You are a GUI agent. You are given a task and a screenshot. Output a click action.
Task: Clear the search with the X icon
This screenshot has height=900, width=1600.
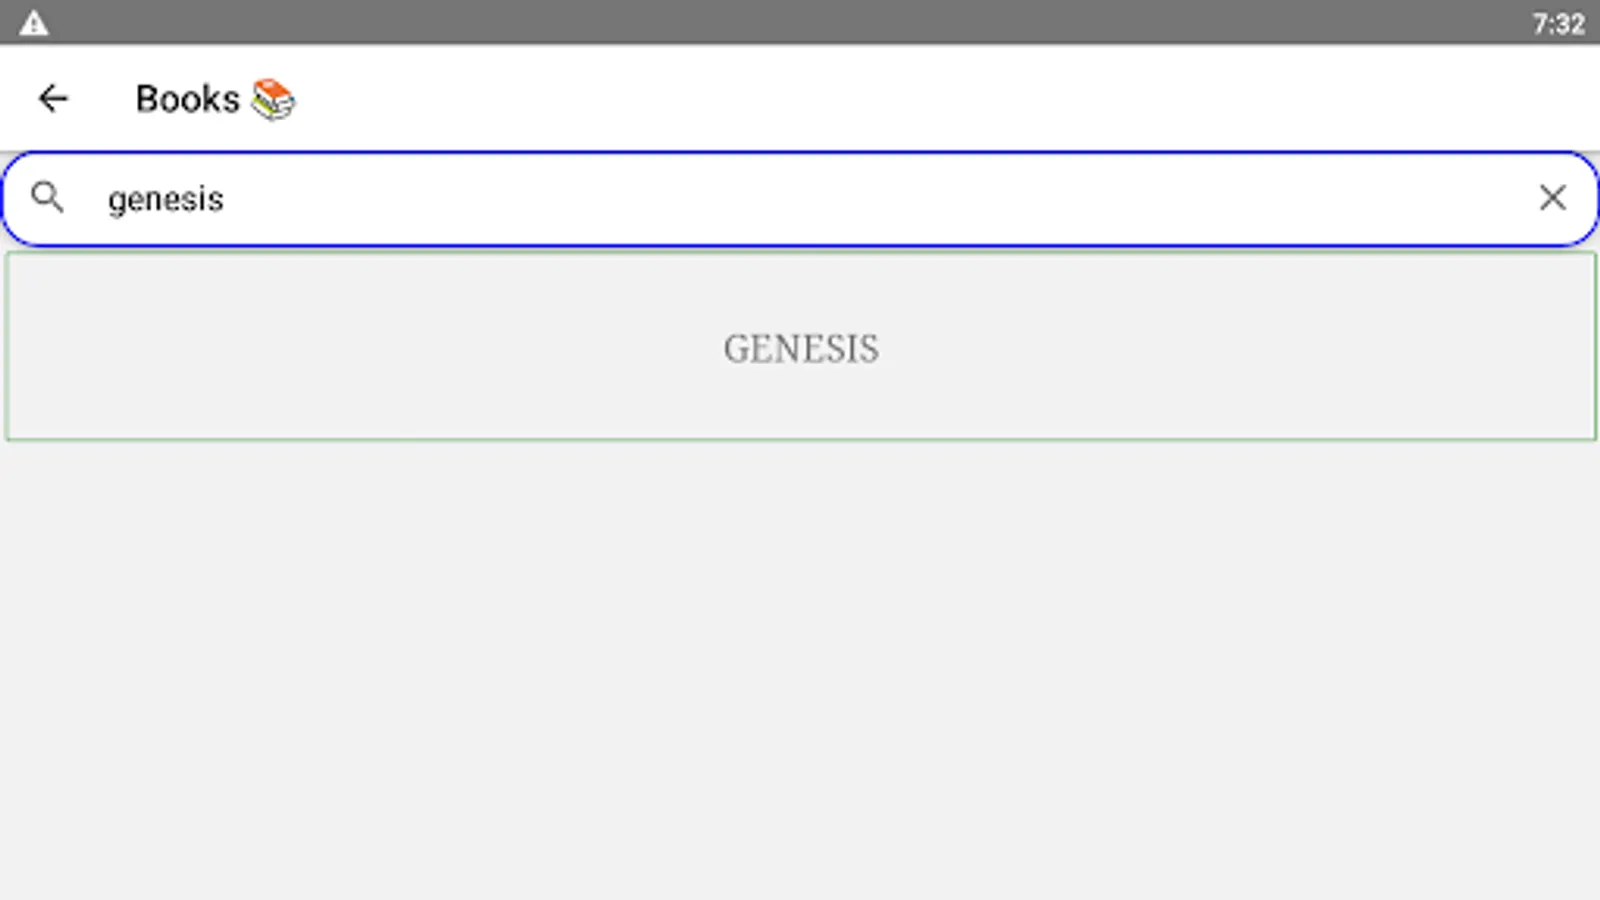(x=1552, y=198)
